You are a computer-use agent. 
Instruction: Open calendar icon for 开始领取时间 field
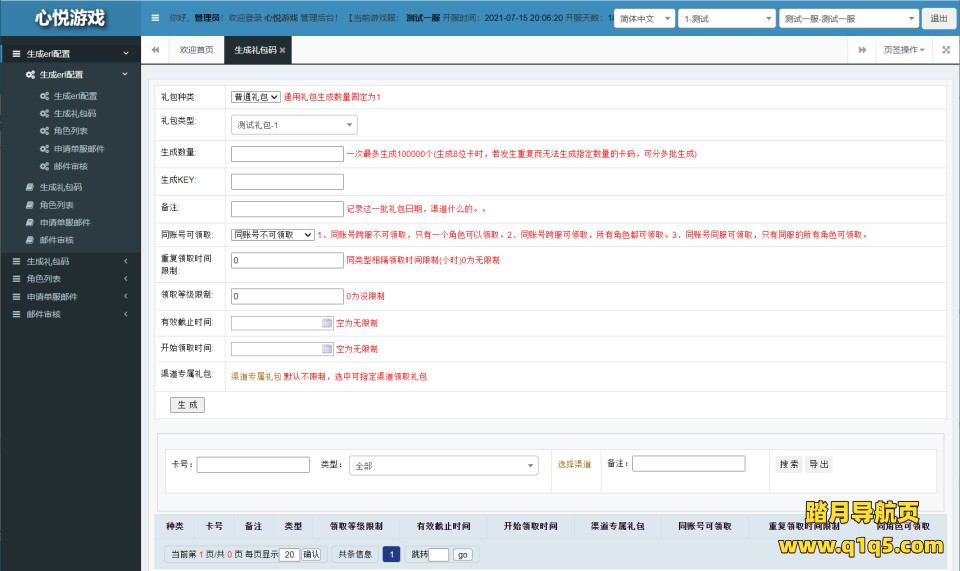pos(327,349)
